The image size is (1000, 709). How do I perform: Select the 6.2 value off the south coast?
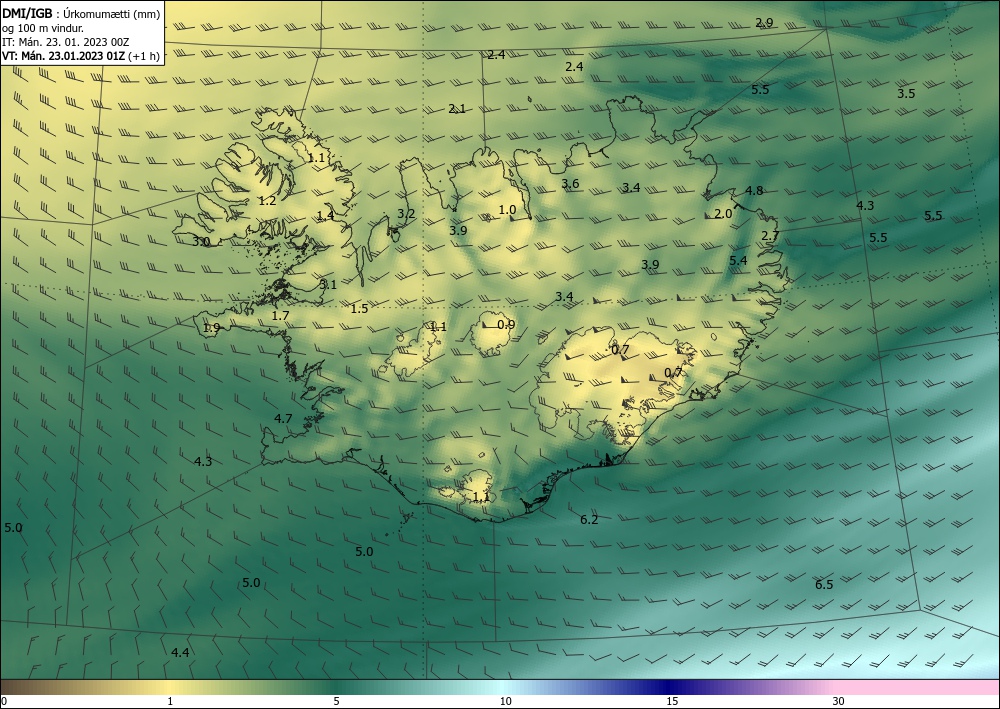(x=589, y=520)
